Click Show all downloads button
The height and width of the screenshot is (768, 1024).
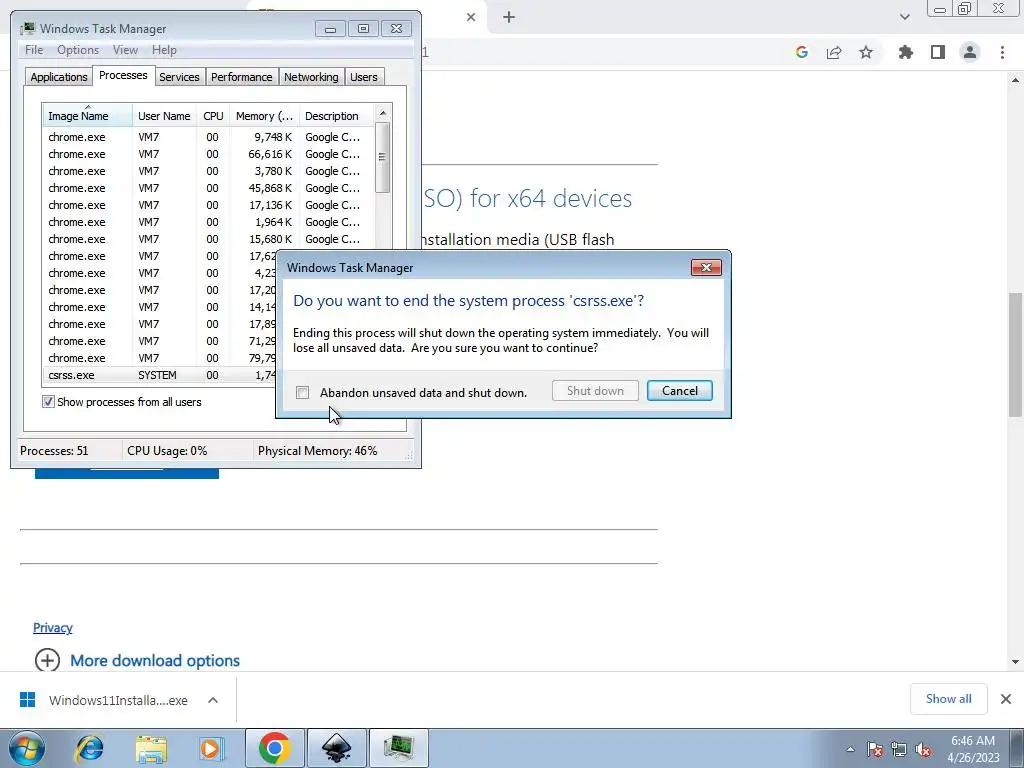949,699
